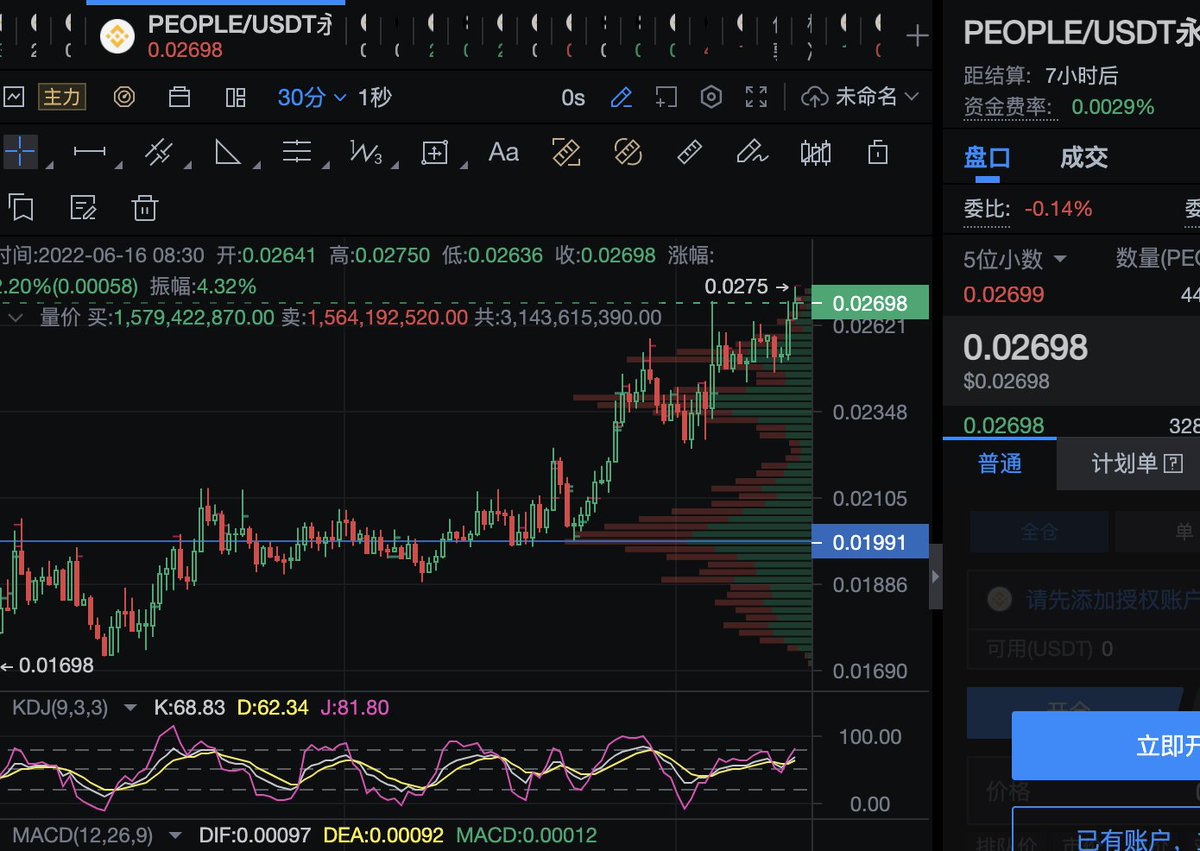Viewport: 1200px width, 851px height.
Task: Click the chart type icon left of 主力
Action: [x=13, y=97]
